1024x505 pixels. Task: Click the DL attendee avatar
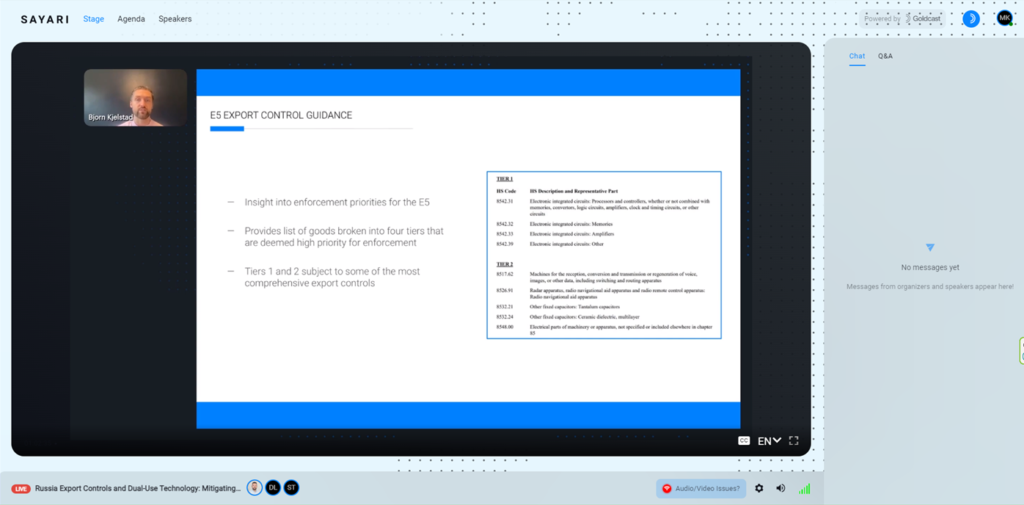coord(273,488)
